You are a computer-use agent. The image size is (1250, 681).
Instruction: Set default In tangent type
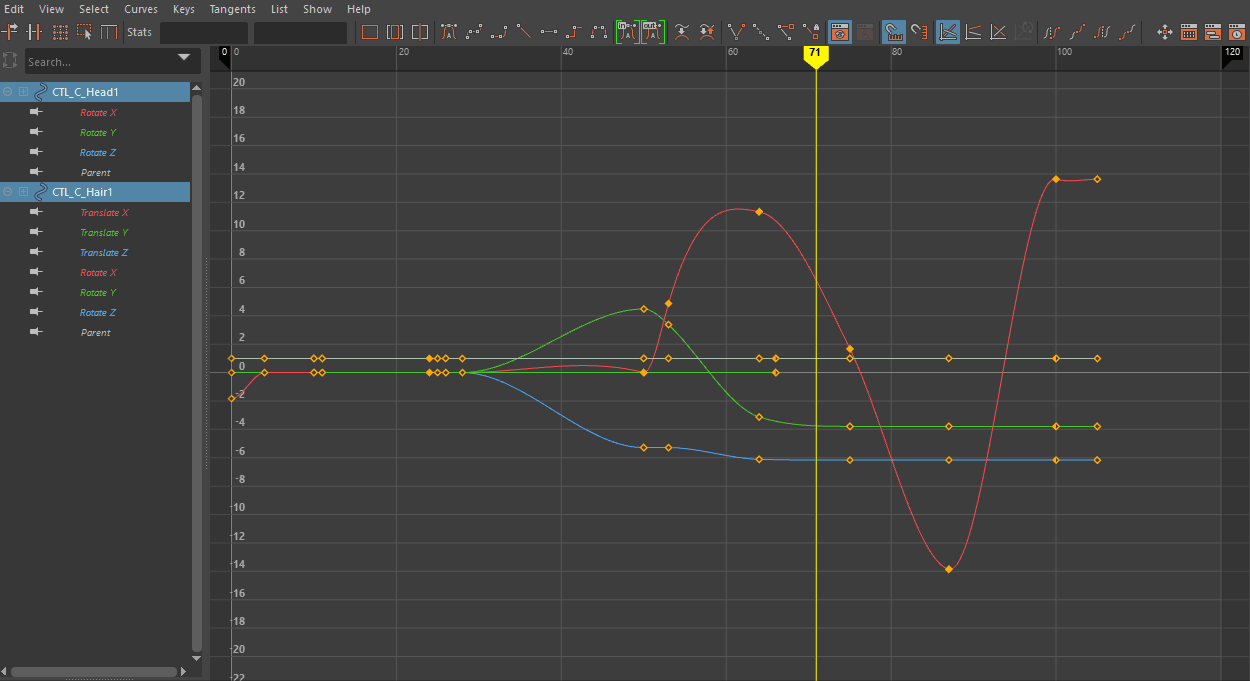click(x=628, y=32)
